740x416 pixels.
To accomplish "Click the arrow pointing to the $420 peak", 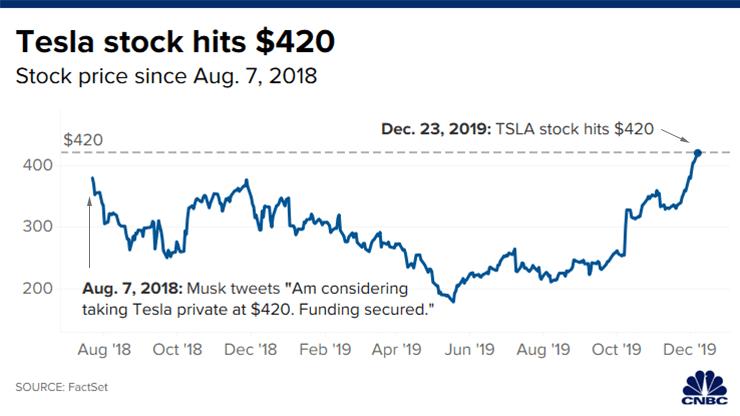I will coord(675,136).
